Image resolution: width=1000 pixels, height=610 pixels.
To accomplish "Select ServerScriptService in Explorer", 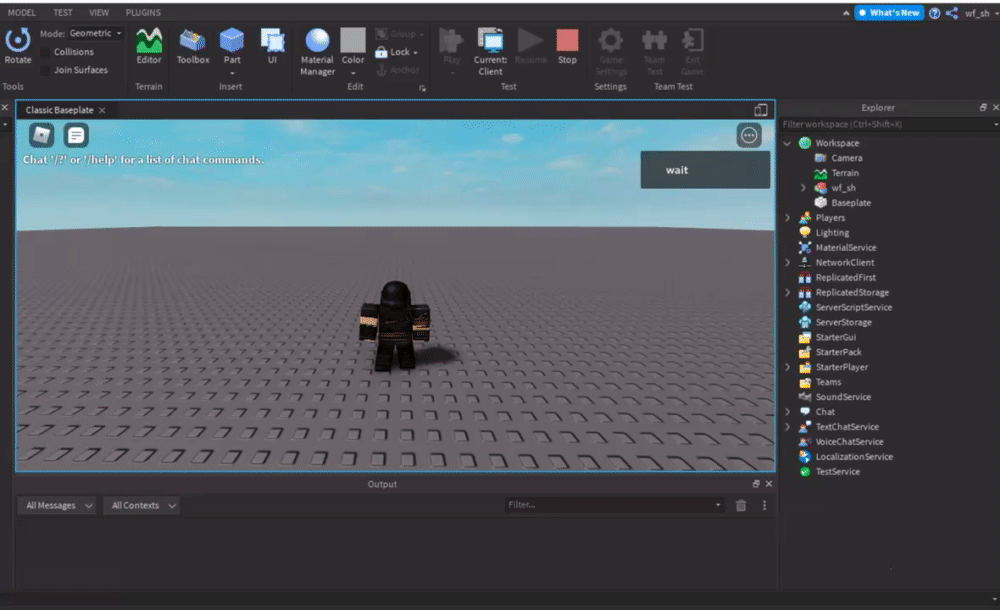I will 853,308.
